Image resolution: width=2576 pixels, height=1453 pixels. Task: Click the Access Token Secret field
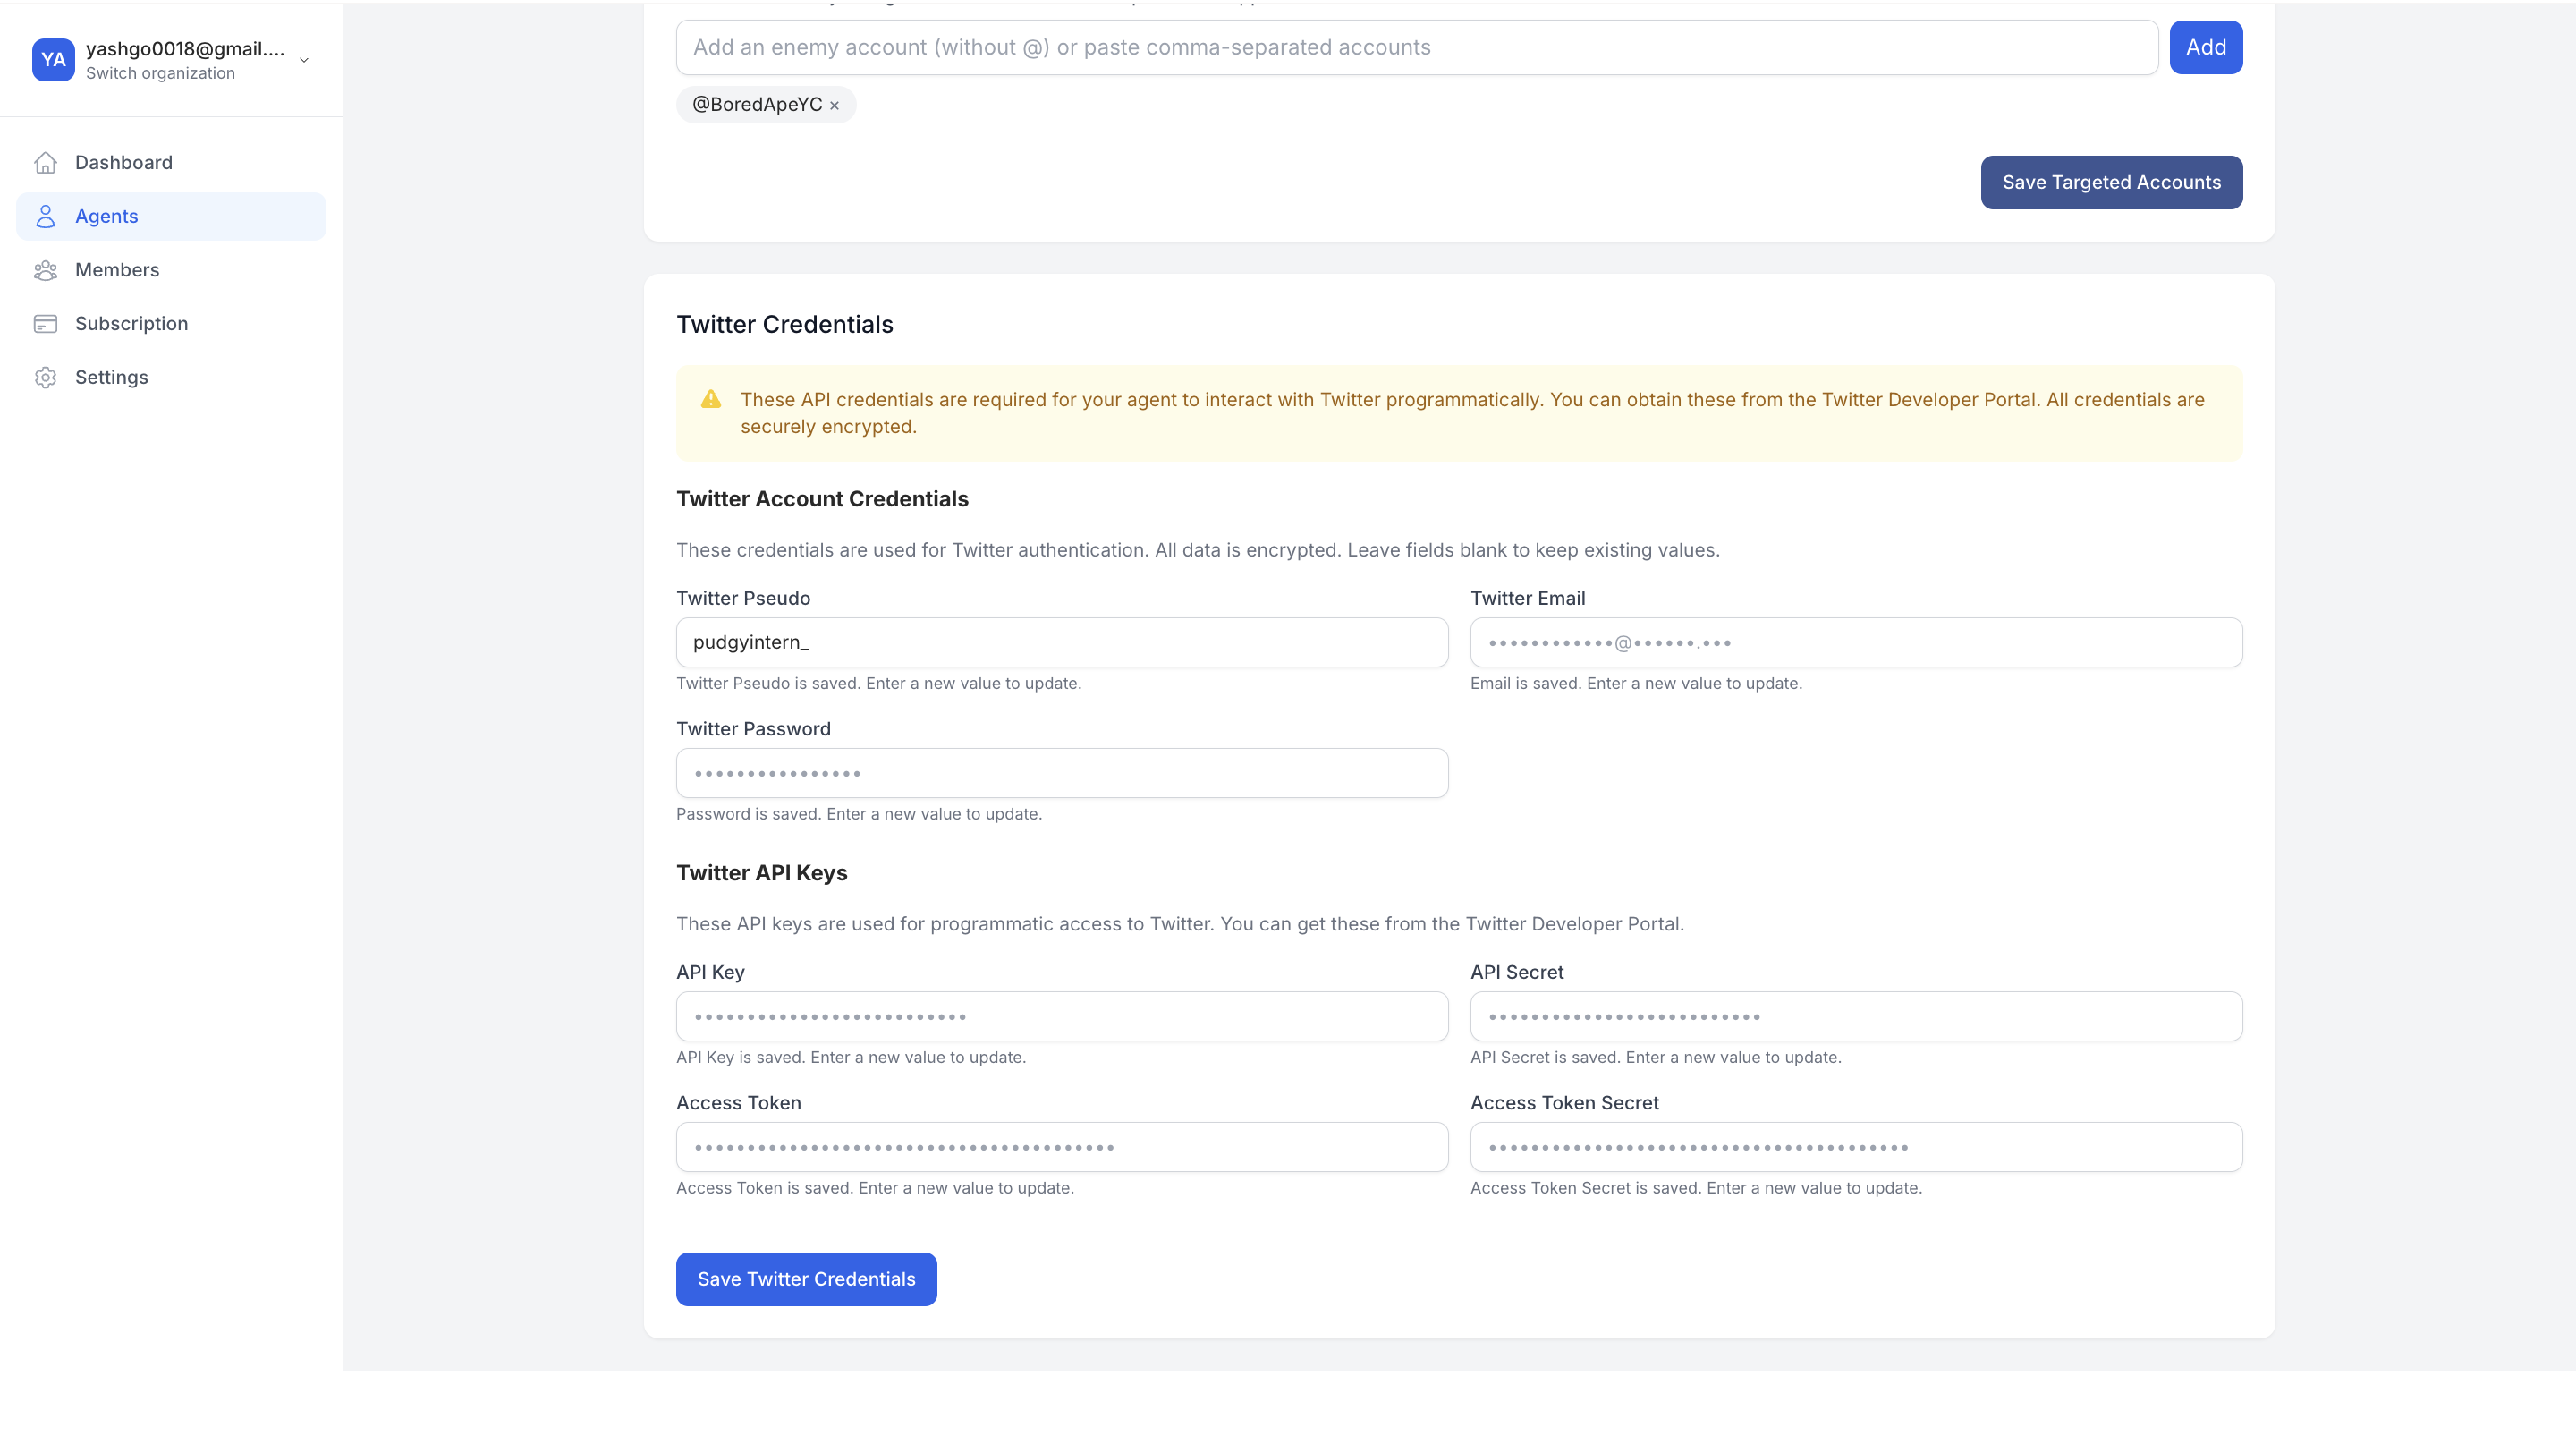click(x=1855, y=1147)
